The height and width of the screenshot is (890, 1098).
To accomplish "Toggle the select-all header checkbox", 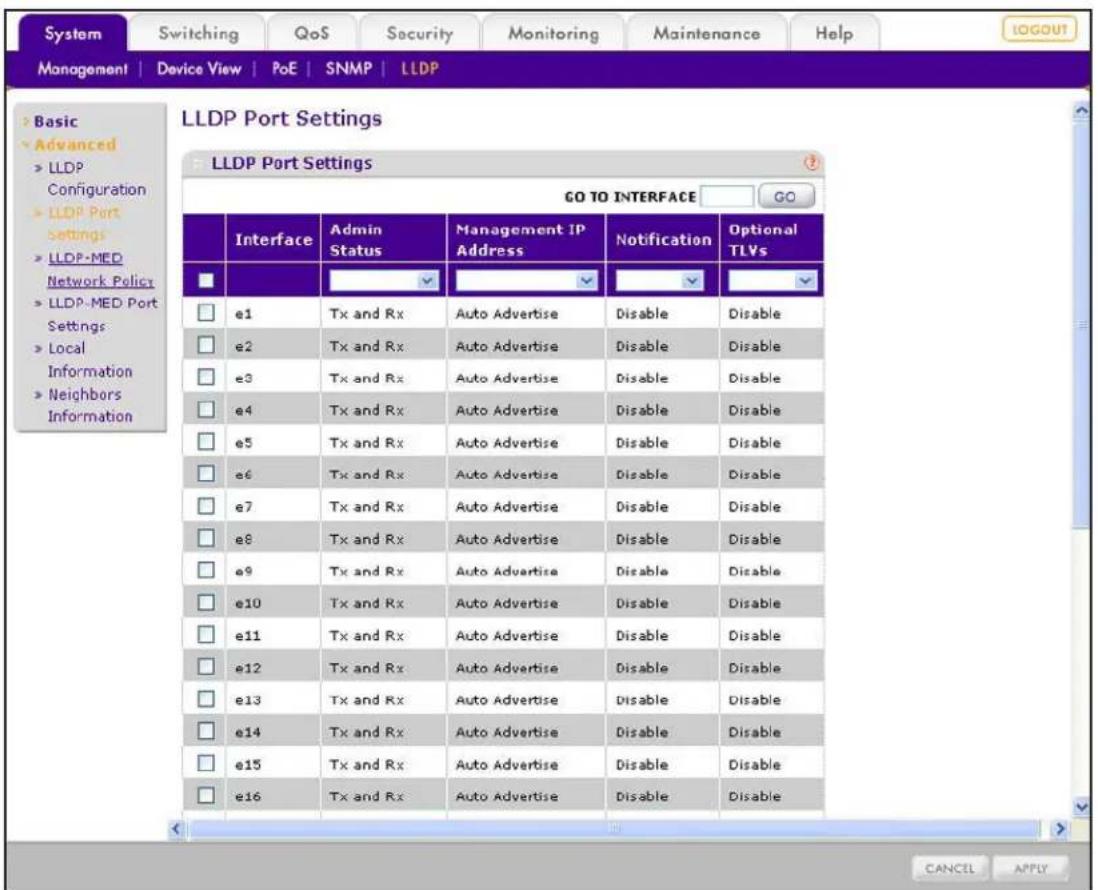I will click(206, 280).
